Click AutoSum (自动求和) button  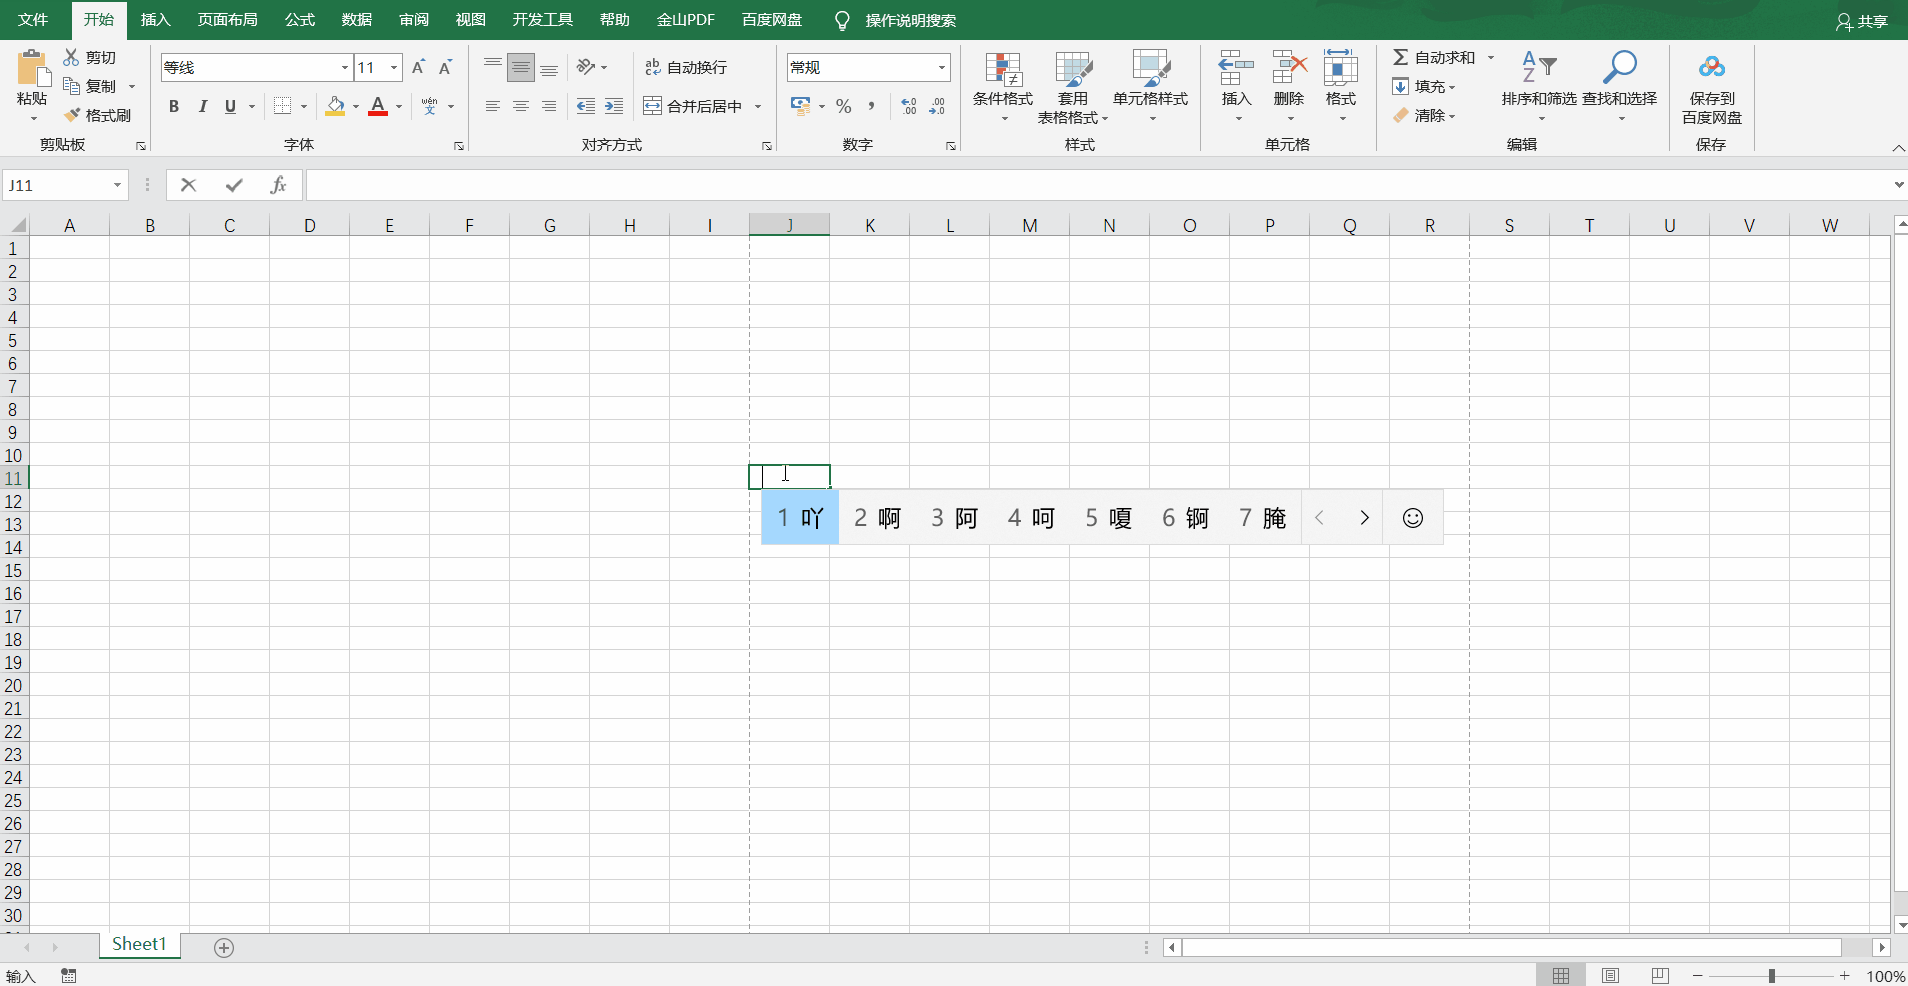click(x=1434, y=57)
